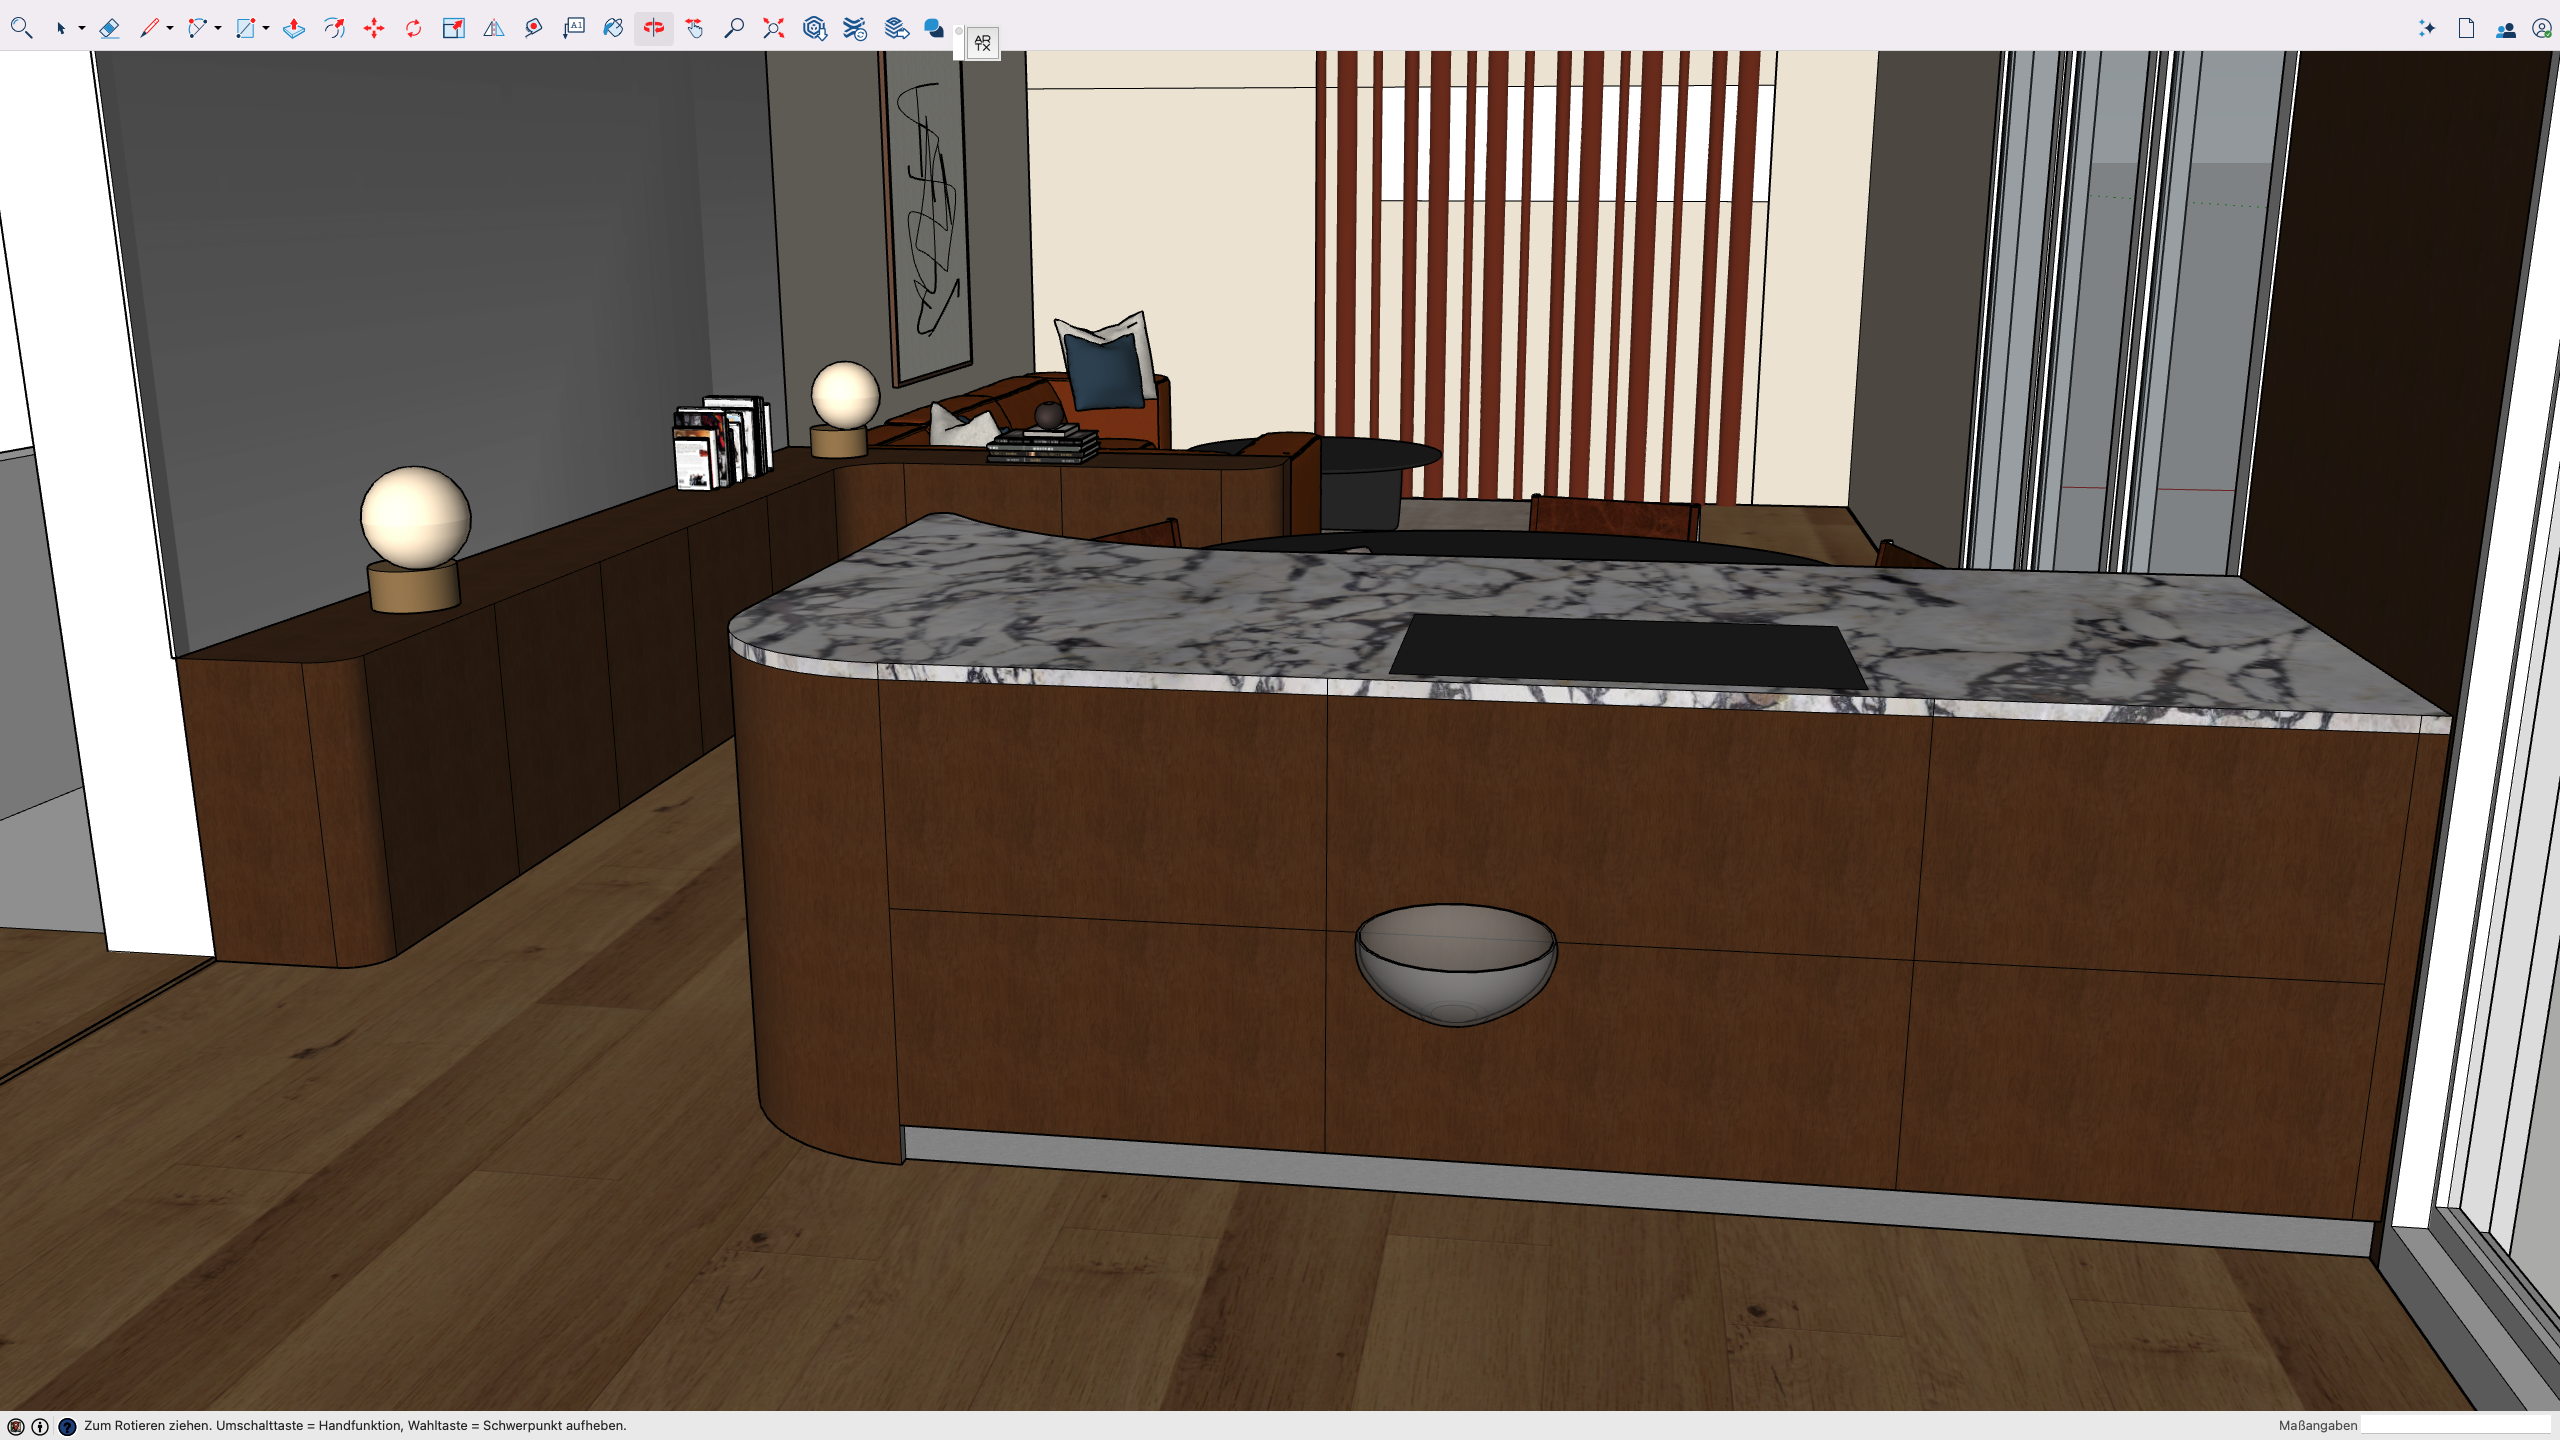The image size is (2560, 1440).
Task: Select the Rotate tool
Action: click(x=414, y=28)
